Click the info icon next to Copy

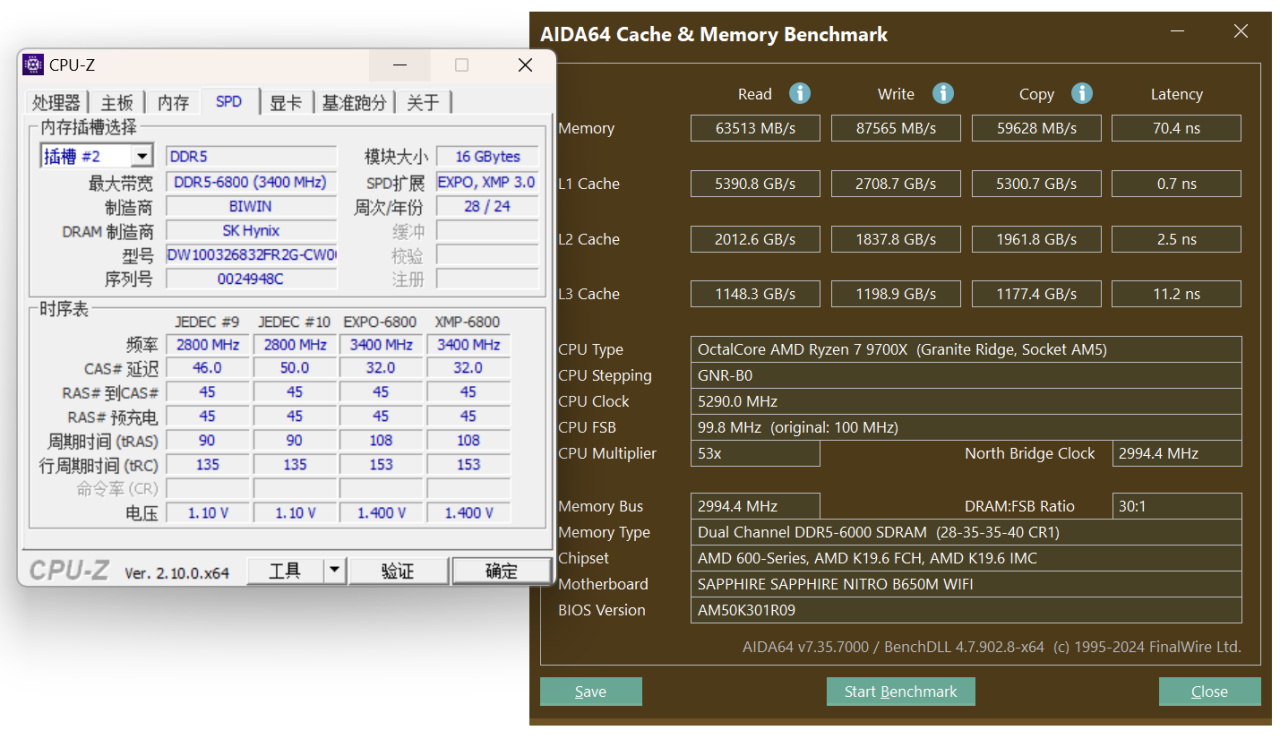point(1081,93)
